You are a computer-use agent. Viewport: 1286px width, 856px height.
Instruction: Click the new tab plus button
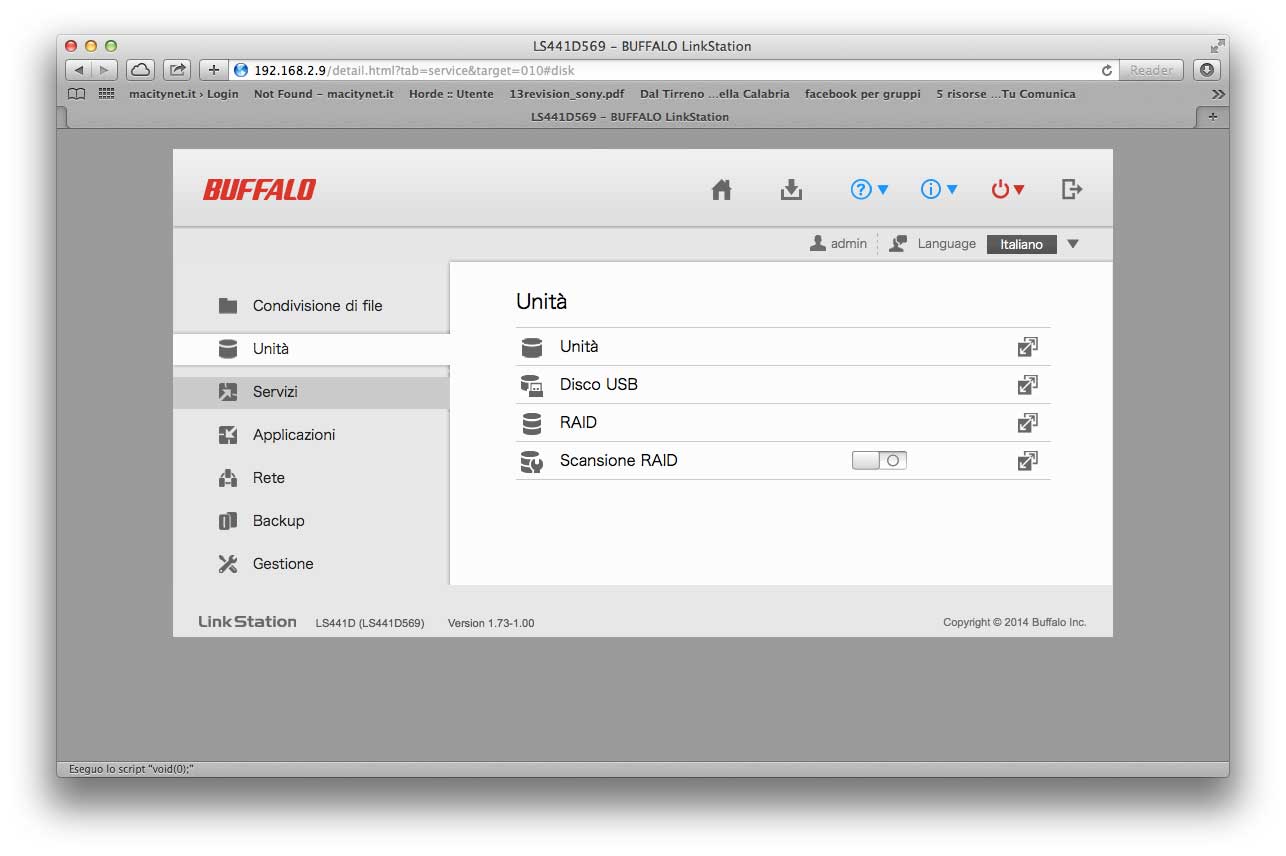(1213, 117)
